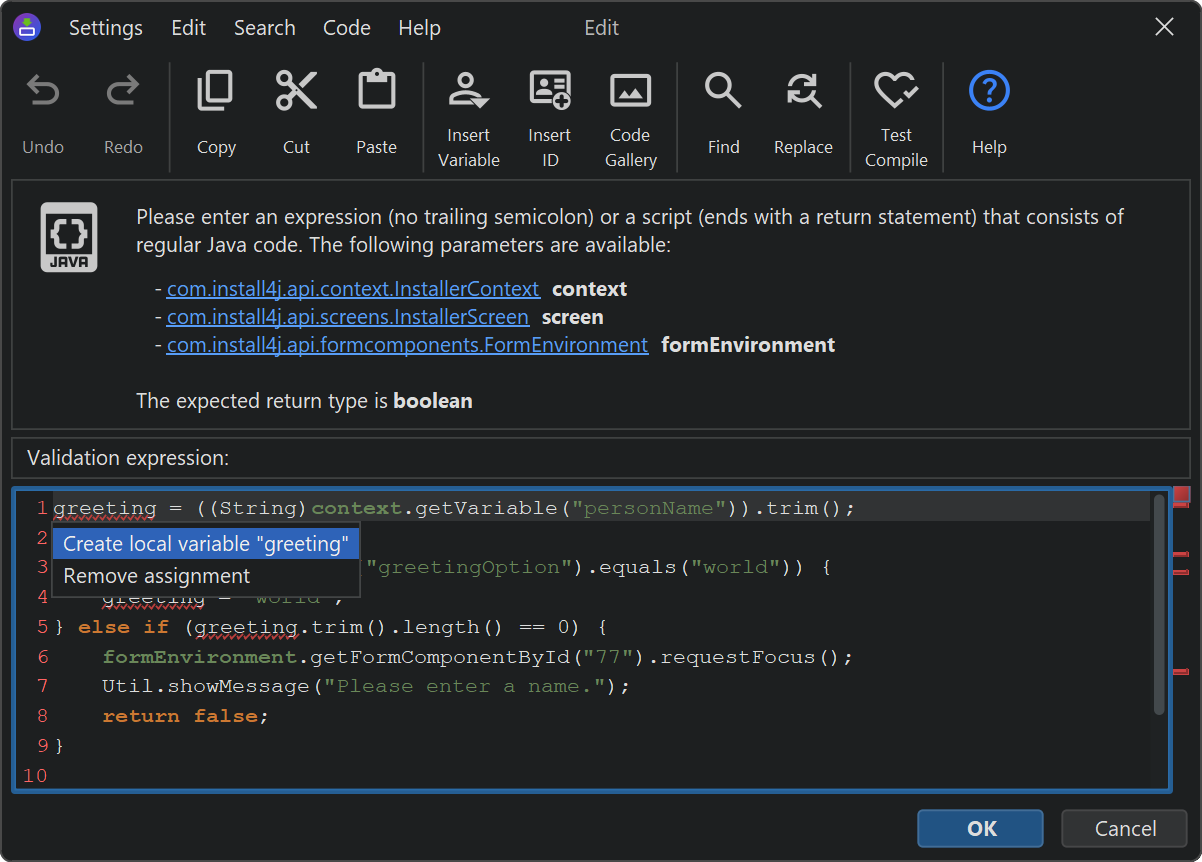Run Test Compile
This screenshot has height=862, width=1202.
coord(896,92)
